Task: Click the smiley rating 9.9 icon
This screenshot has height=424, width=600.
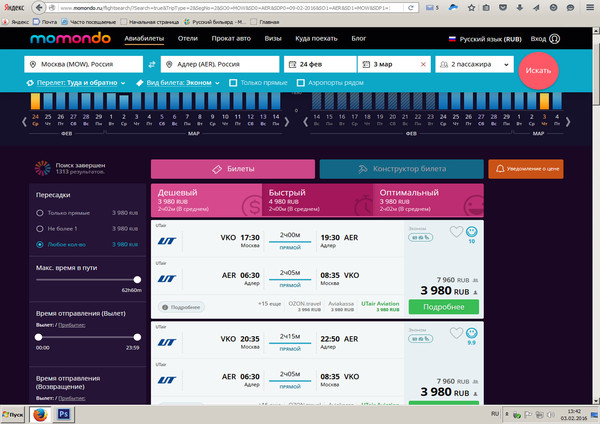Action: coord(471,333)
